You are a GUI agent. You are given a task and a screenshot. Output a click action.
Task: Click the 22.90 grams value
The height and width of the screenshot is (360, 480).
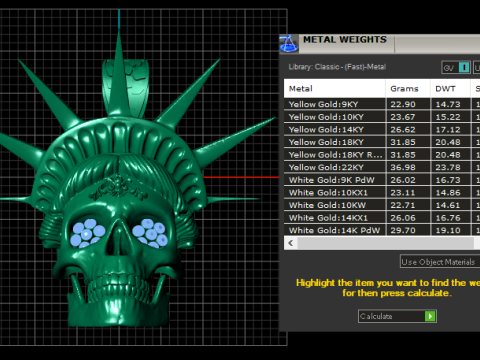point(403,104)
